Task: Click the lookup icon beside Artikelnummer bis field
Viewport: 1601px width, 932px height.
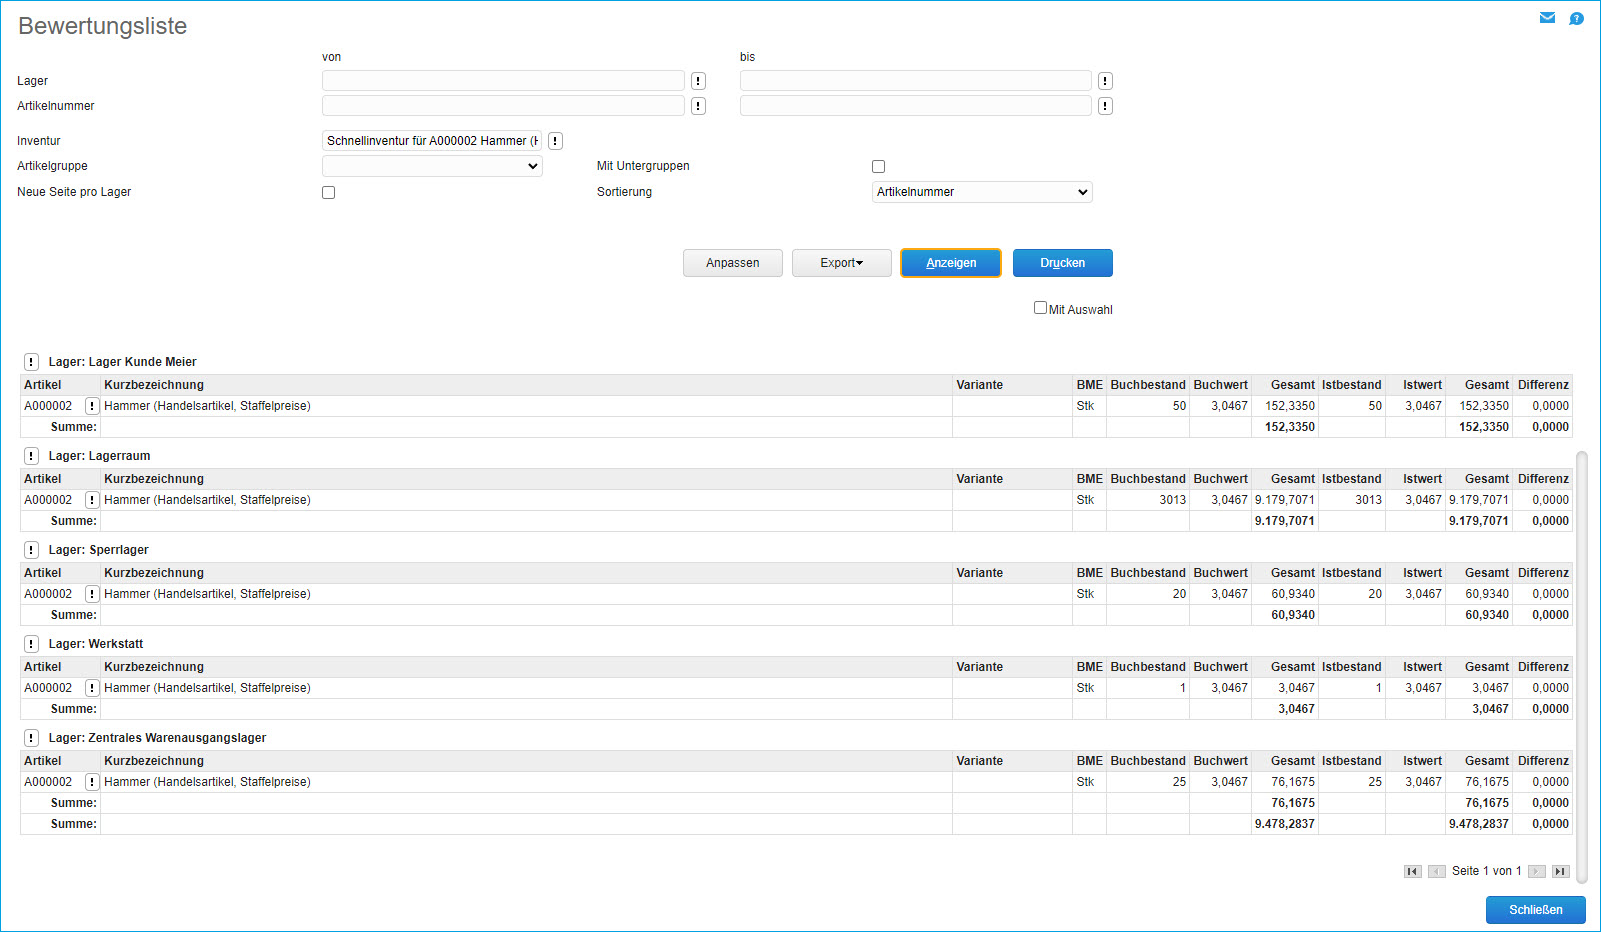Action: point(1105,106)
